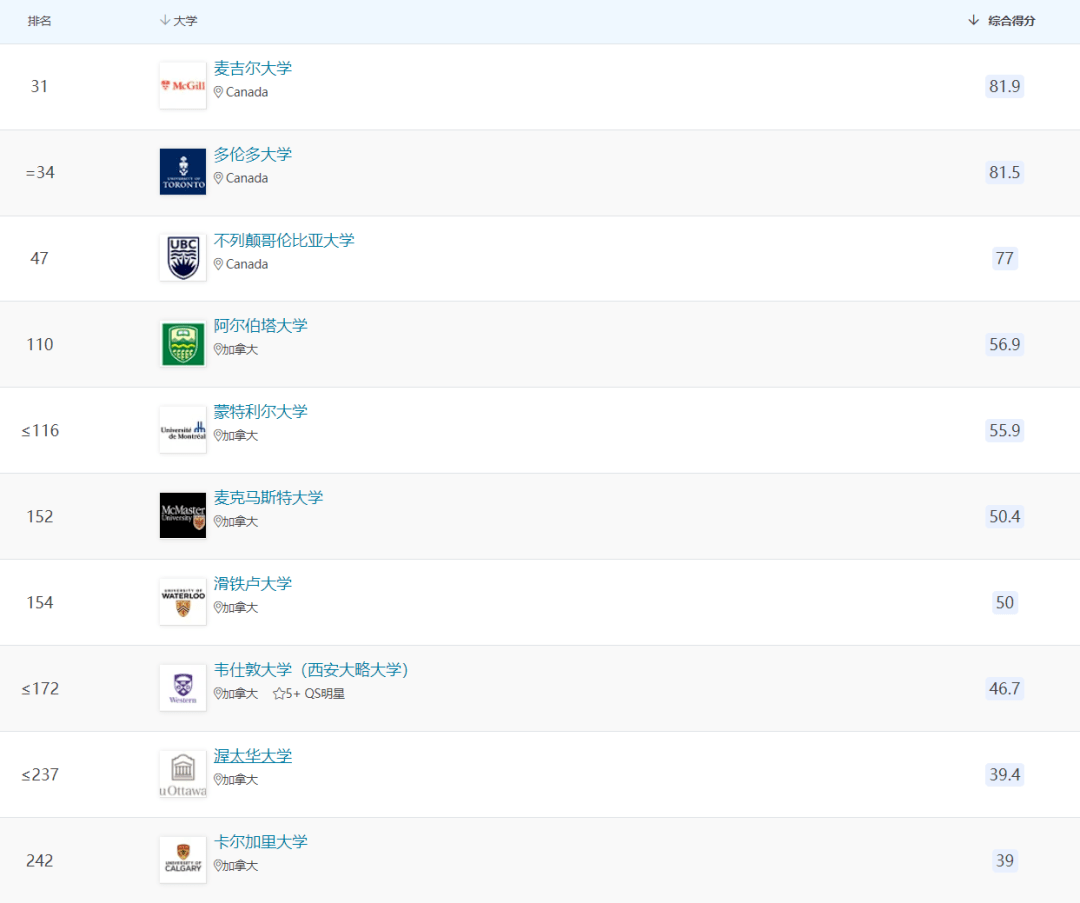Screen dimensions: 1080x903
Task: Open the 蒙特利尔大学 link
Action: [260, 412]
